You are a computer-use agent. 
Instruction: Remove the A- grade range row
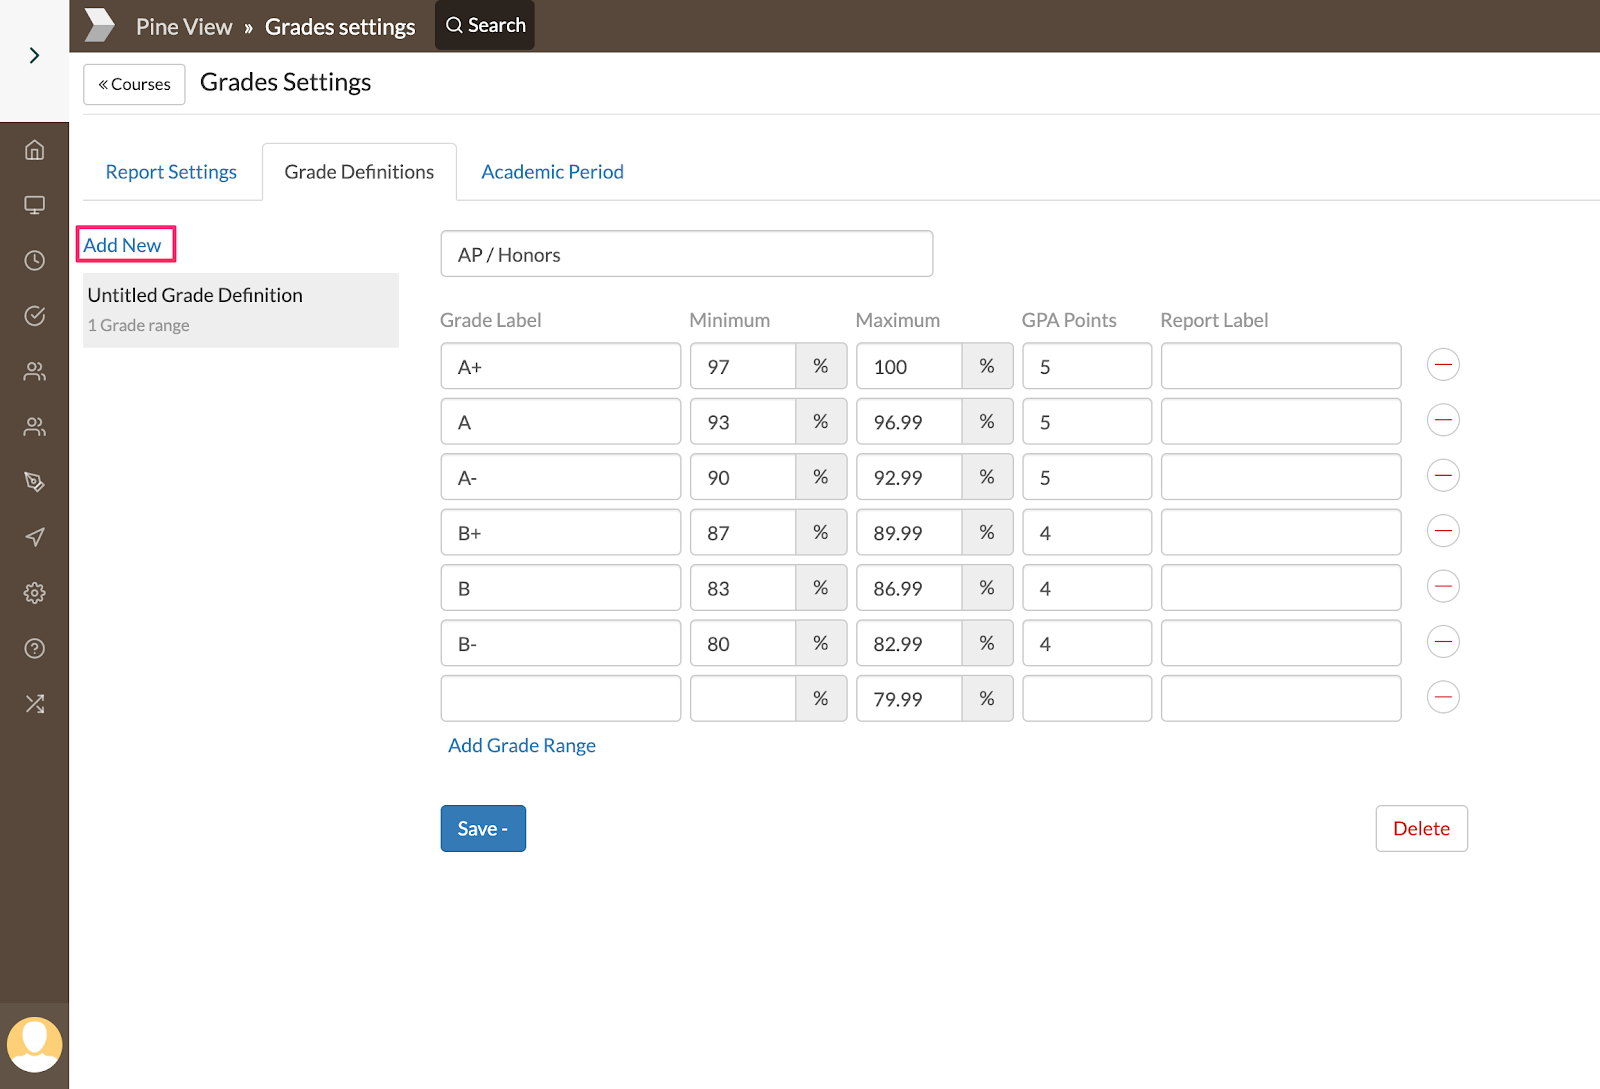[x=1443, y=476]
